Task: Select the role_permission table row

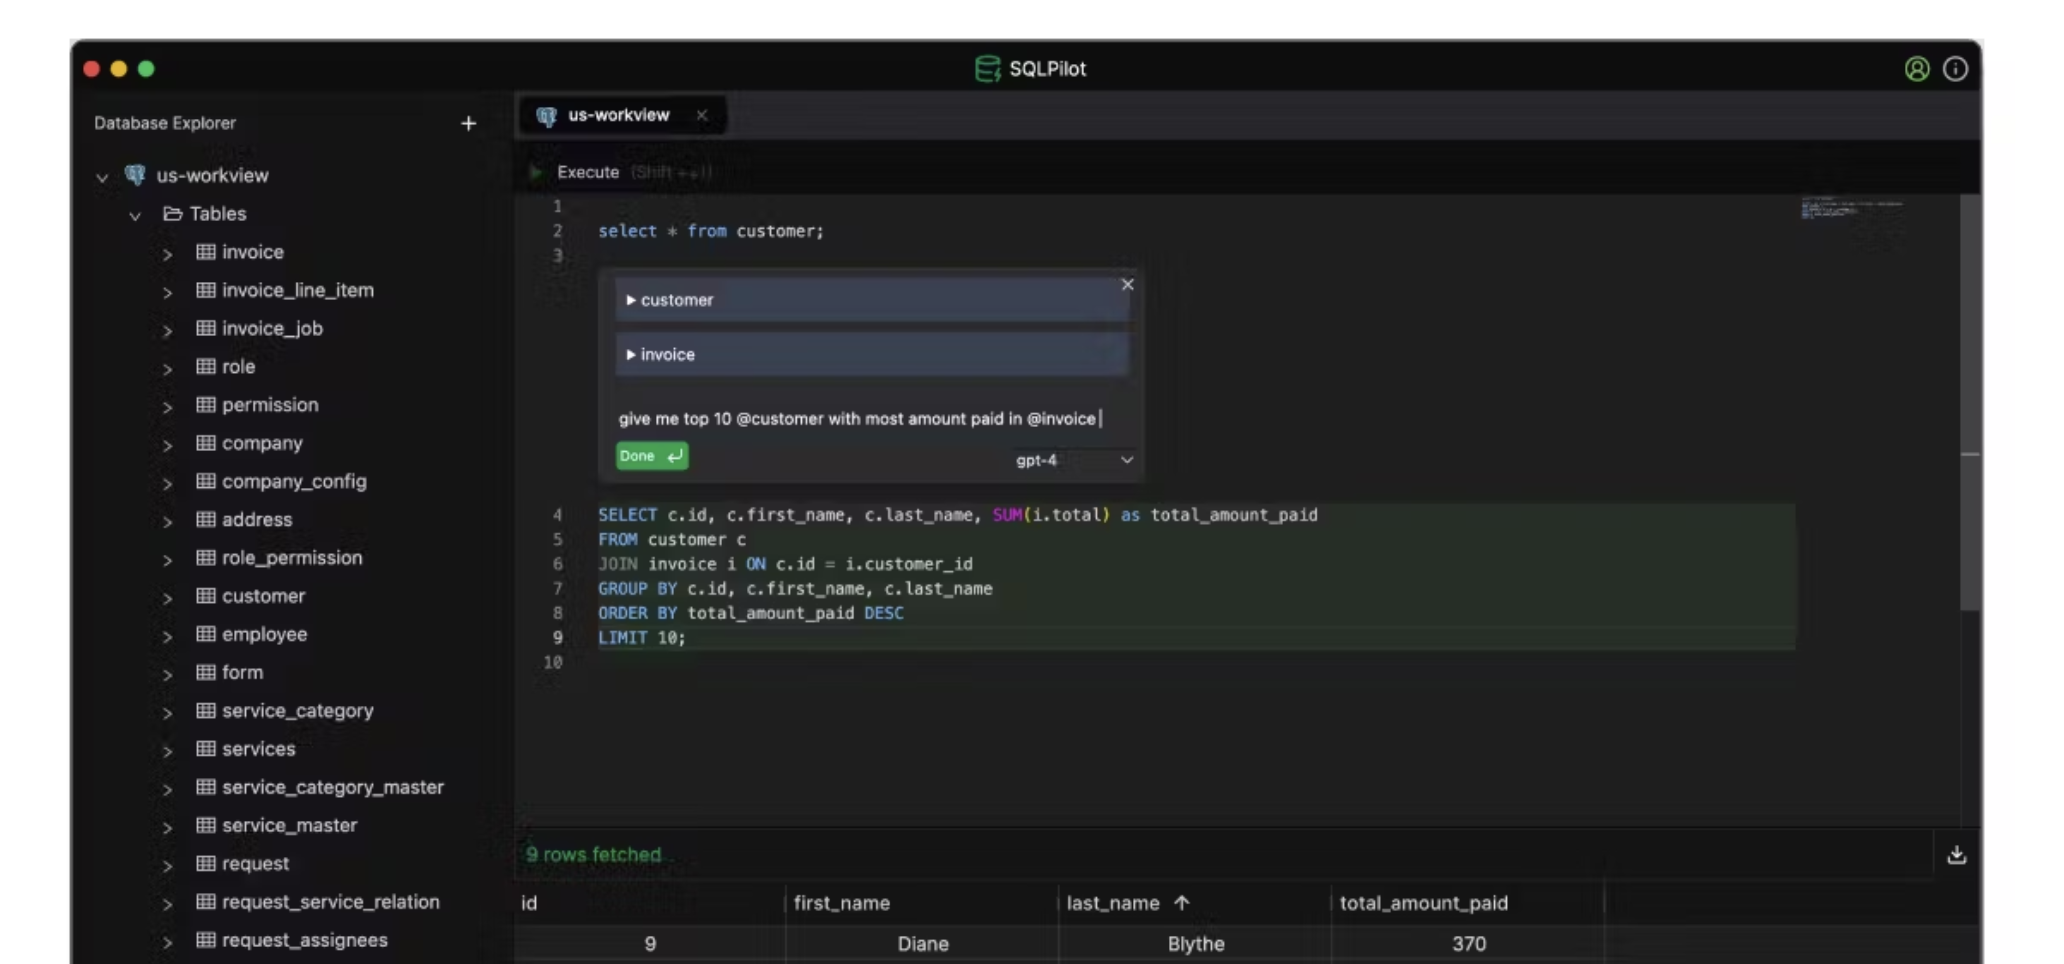Action: (292, 558)
